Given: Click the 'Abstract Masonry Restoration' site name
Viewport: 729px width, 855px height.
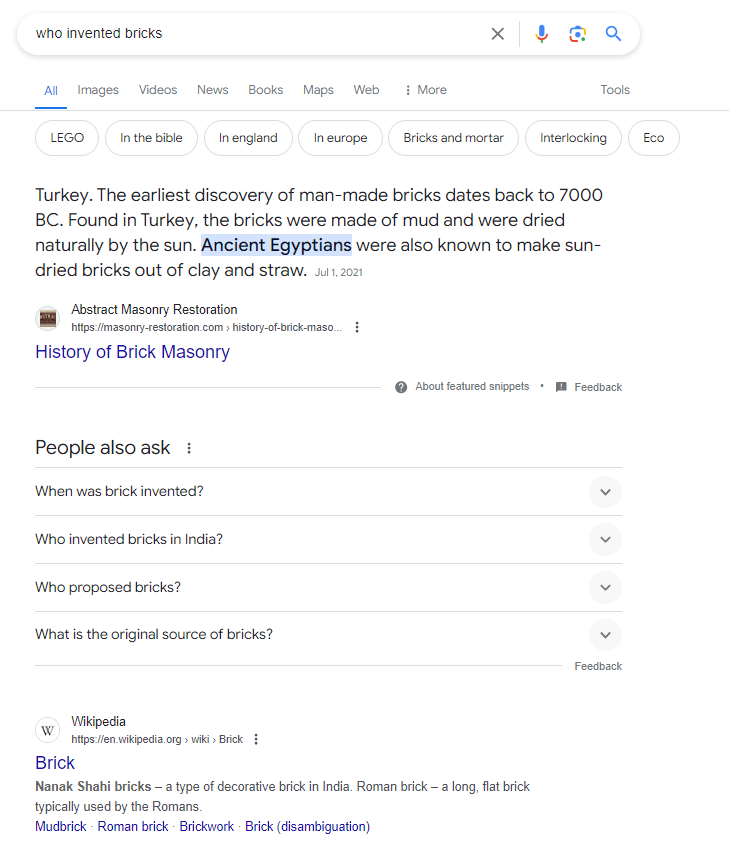Looking at the screenshot, I should click(154, 310).
